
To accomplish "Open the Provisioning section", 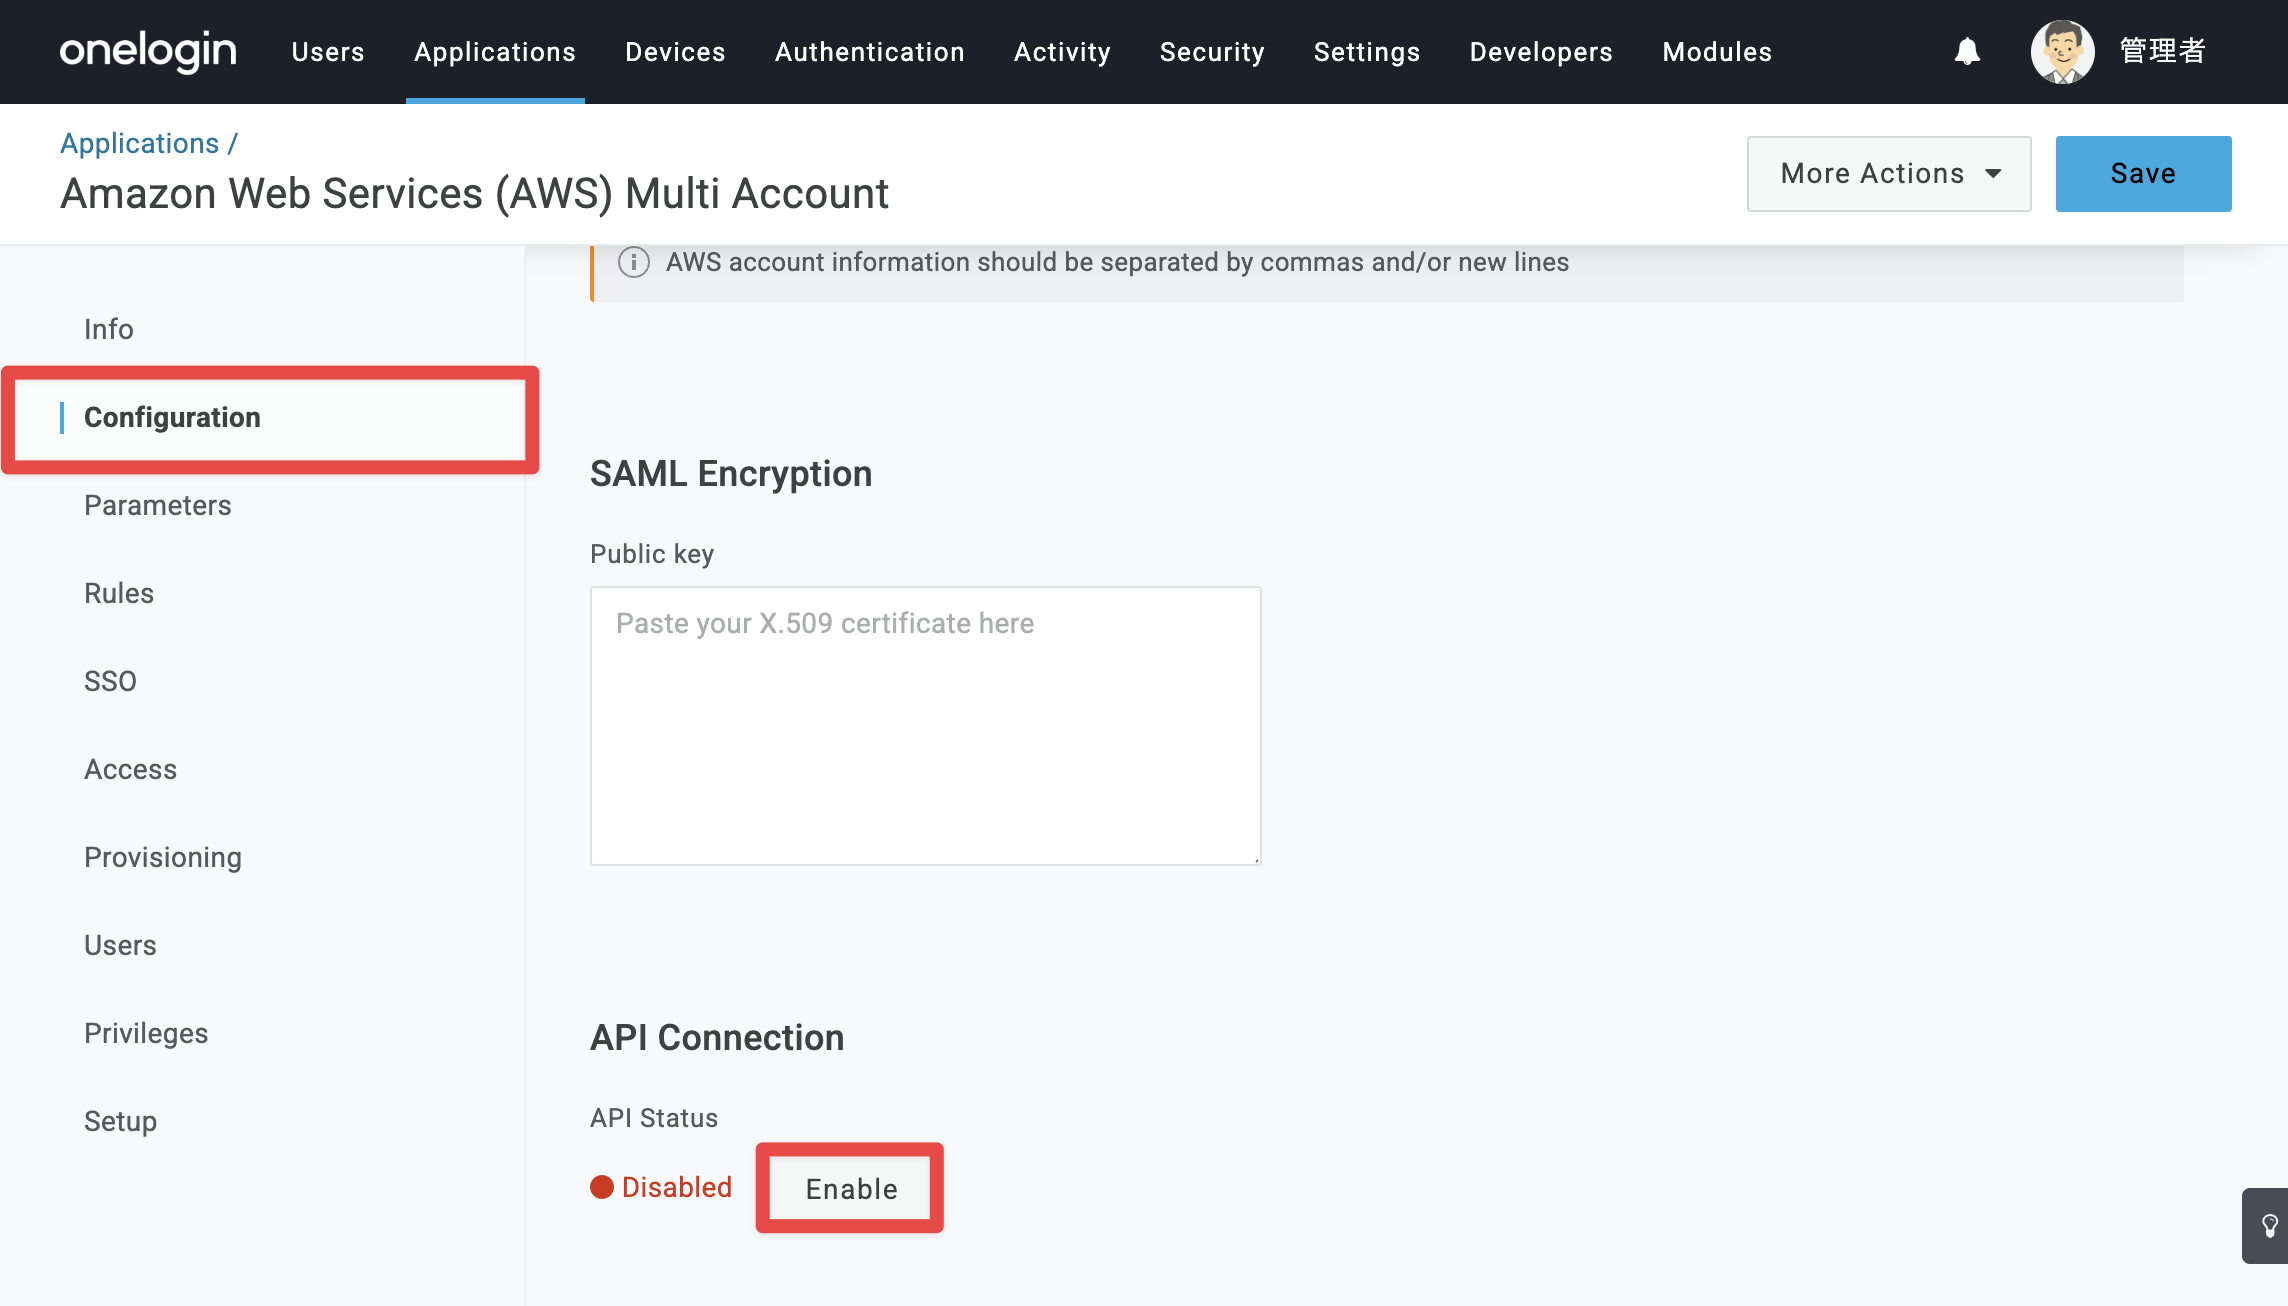I will 163,857.
